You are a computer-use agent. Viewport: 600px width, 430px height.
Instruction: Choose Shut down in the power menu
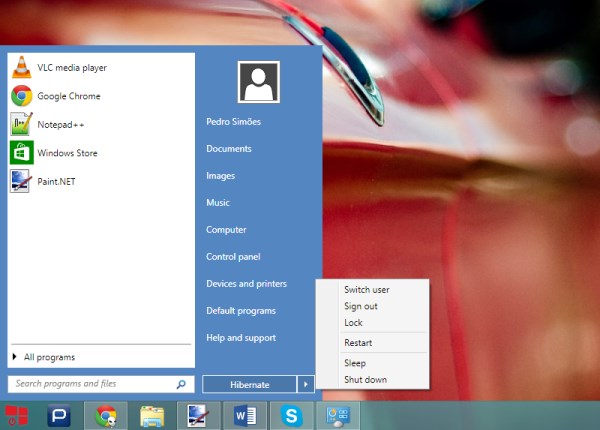(x=365, y=379)
